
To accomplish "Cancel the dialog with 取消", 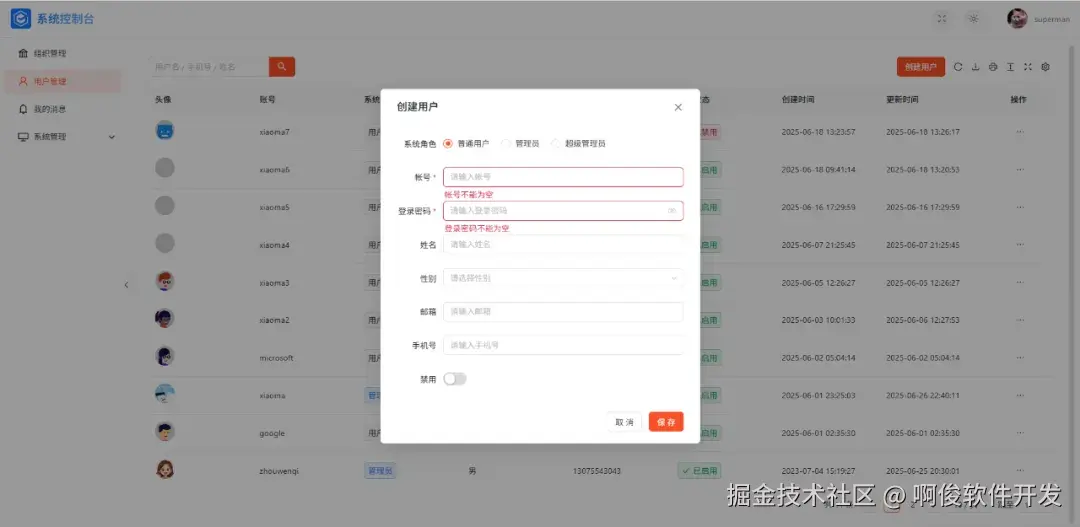I will [x=625, y=422].
